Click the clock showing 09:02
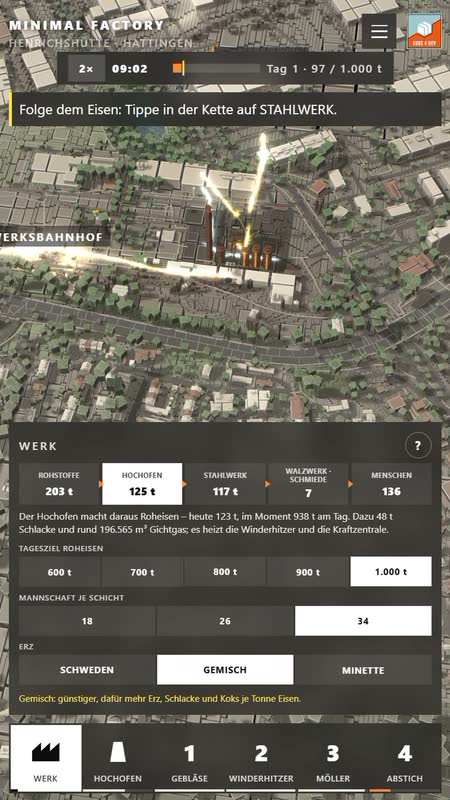This screenshot has width=450, height=800. (130, 69)
